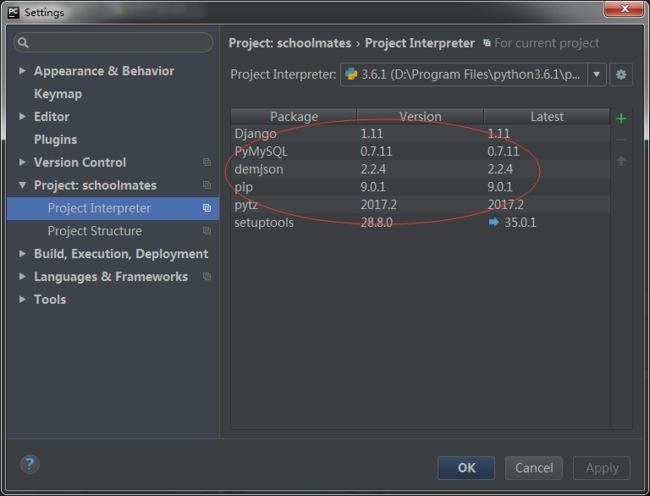Click the copy icon beside Version Control
The image size is (650, 496).
(x=207, y=162)
